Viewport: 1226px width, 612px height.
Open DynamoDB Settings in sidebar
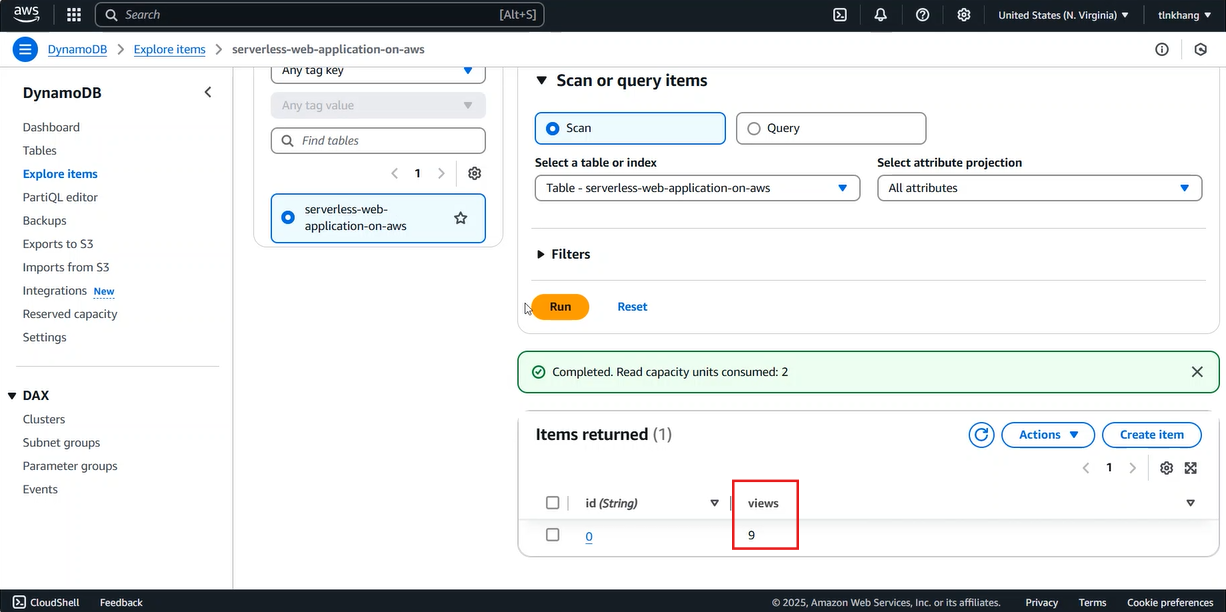click(x=45, y=337)
